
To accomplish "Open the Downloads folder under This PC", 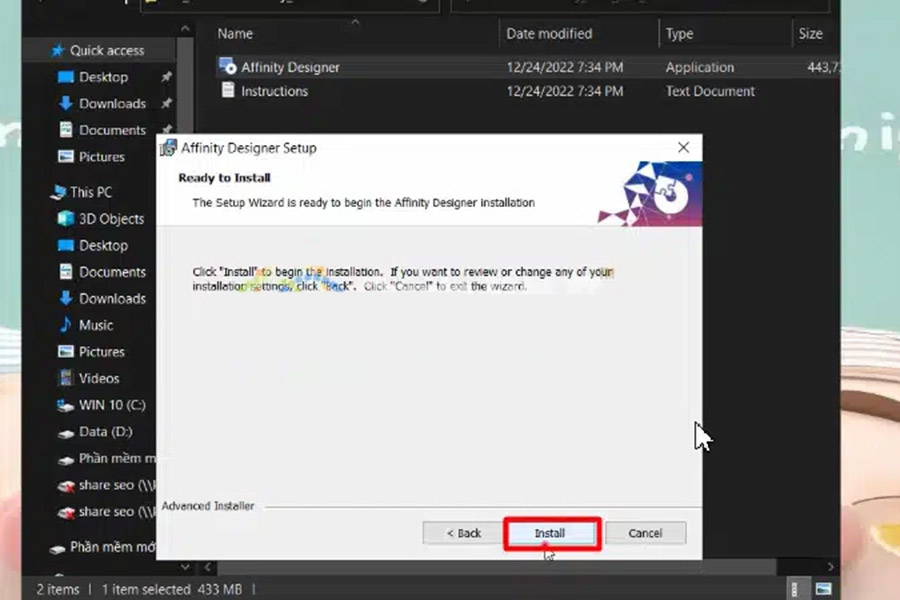I will pos(112,299).
